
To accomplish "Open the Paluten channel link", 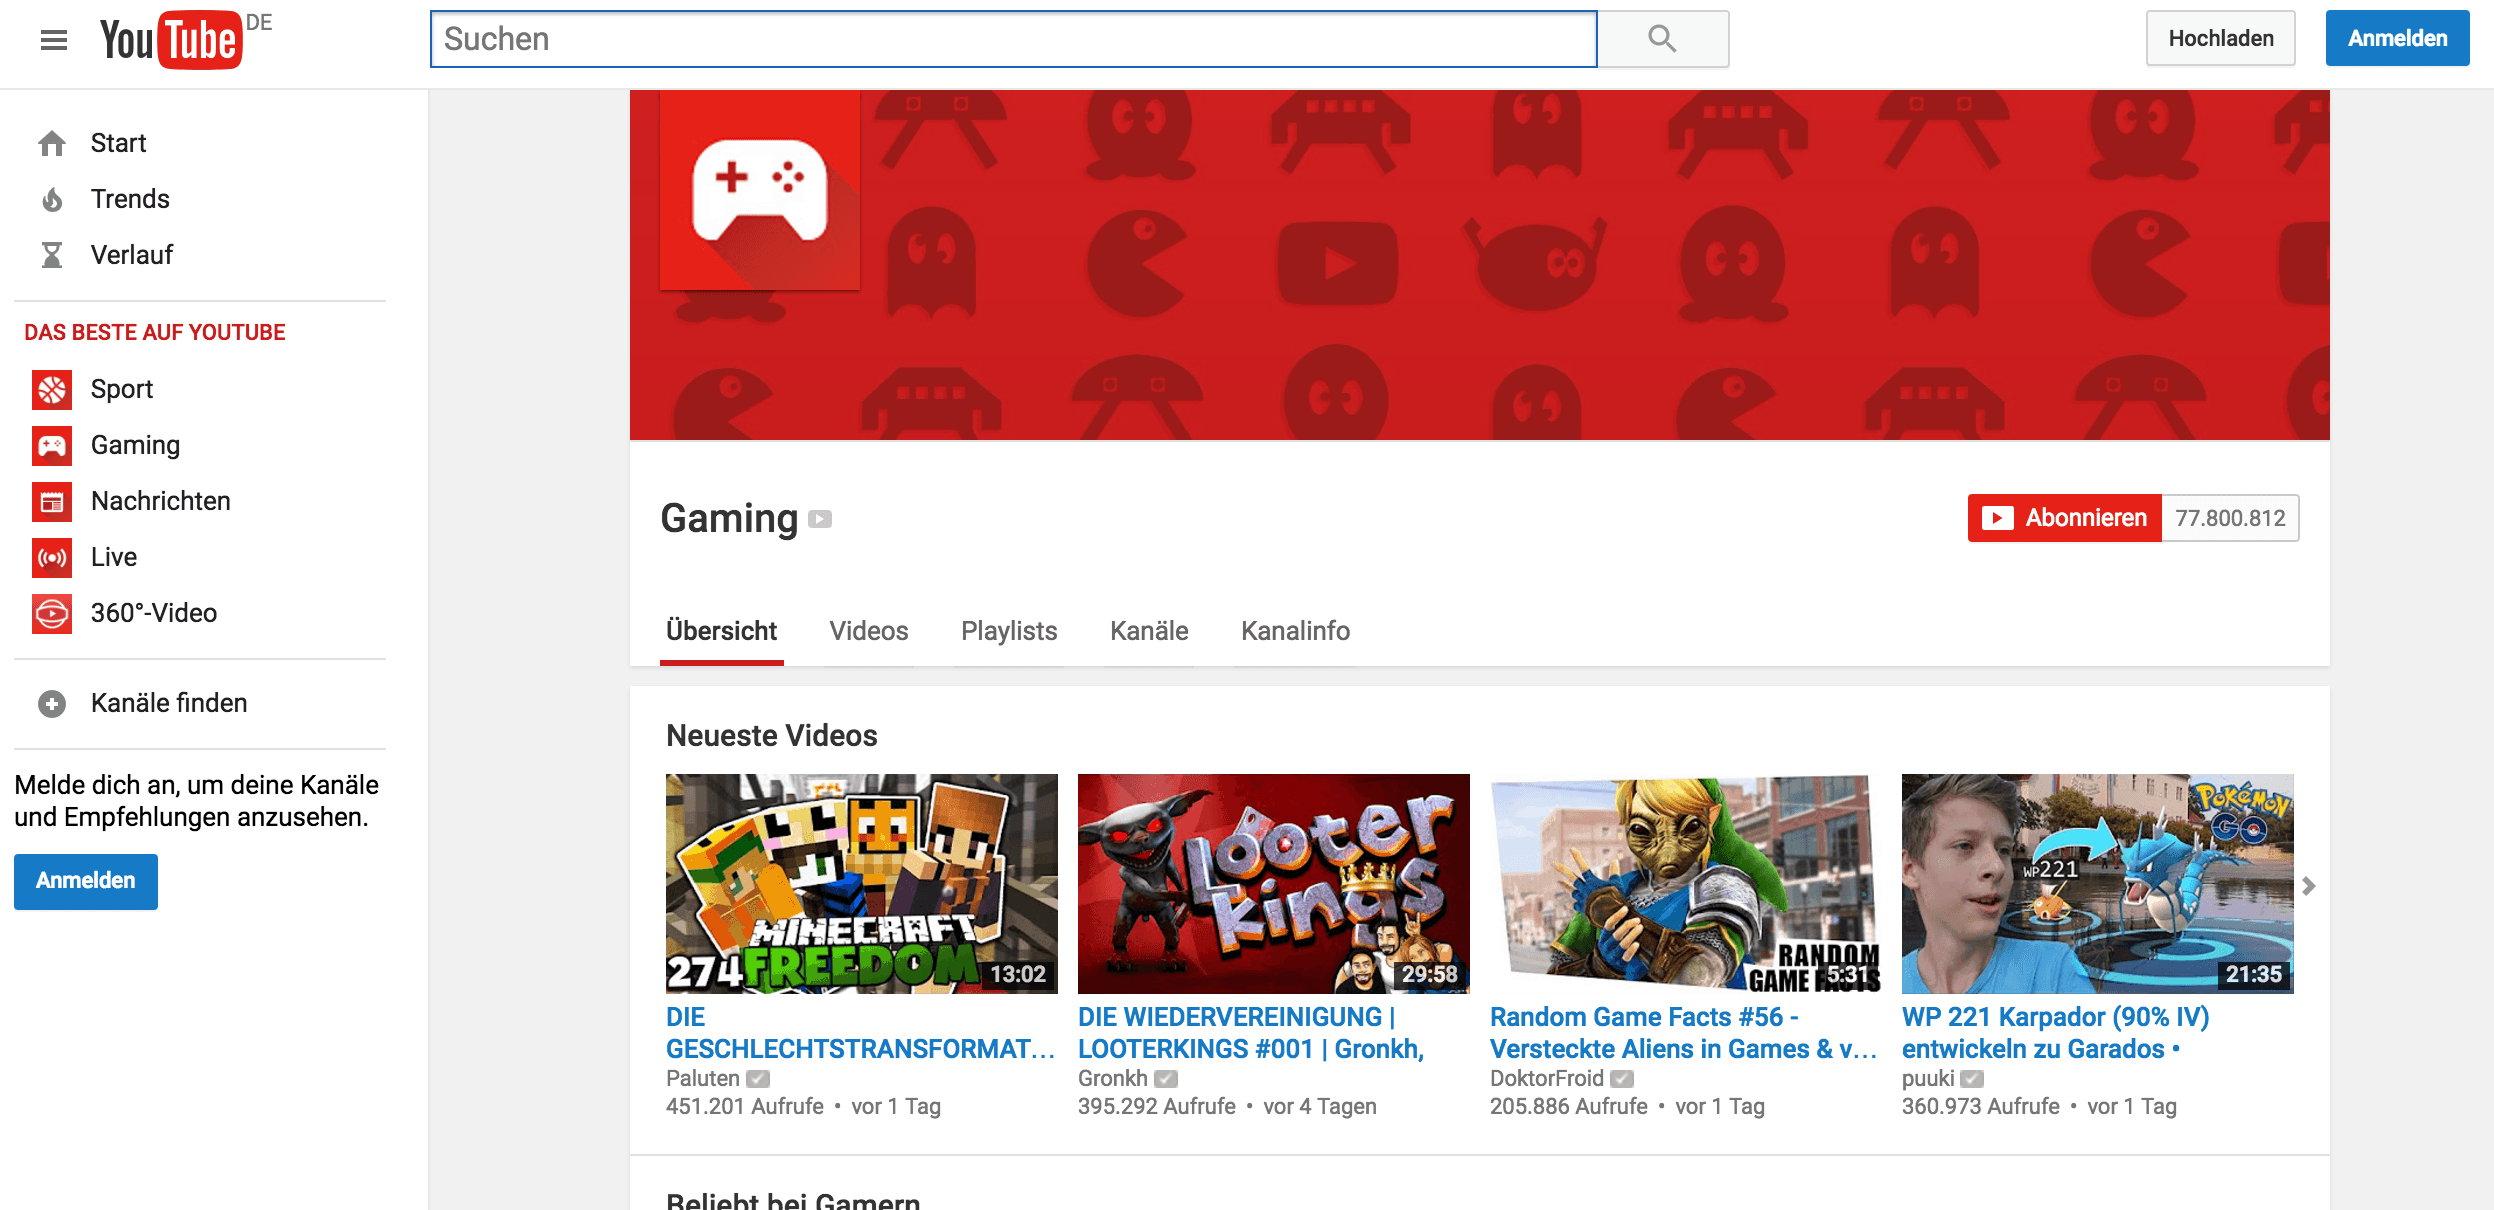I will click(x=703, y=1079).
